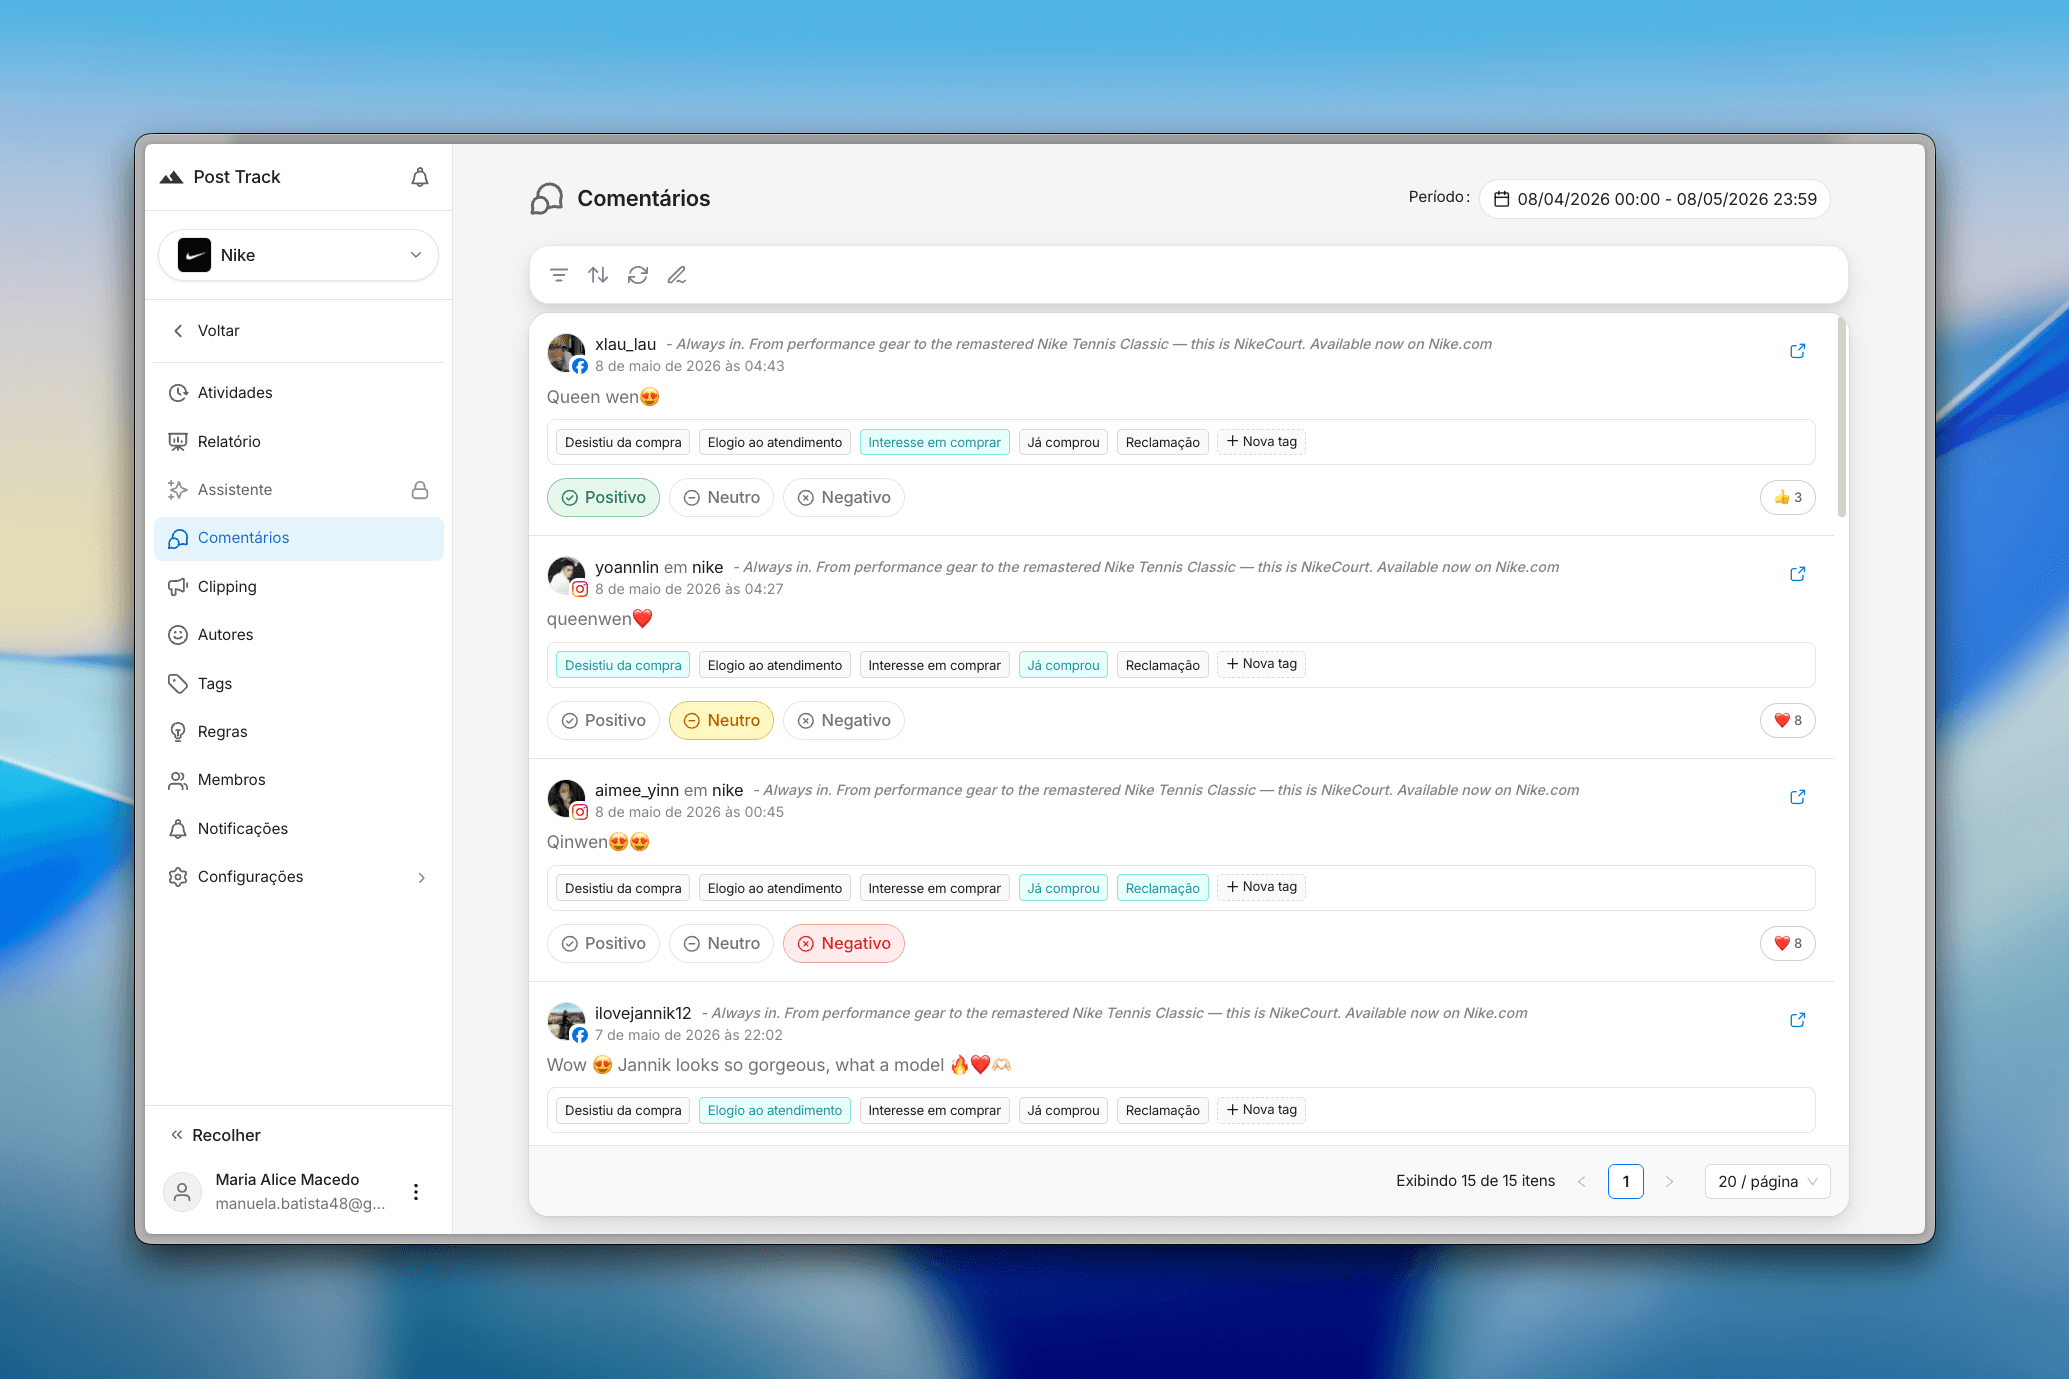Click the edit pencil icon in toolbar
The height and width of the screenshot is (1379, 2069).
click(x=677, y=275)
